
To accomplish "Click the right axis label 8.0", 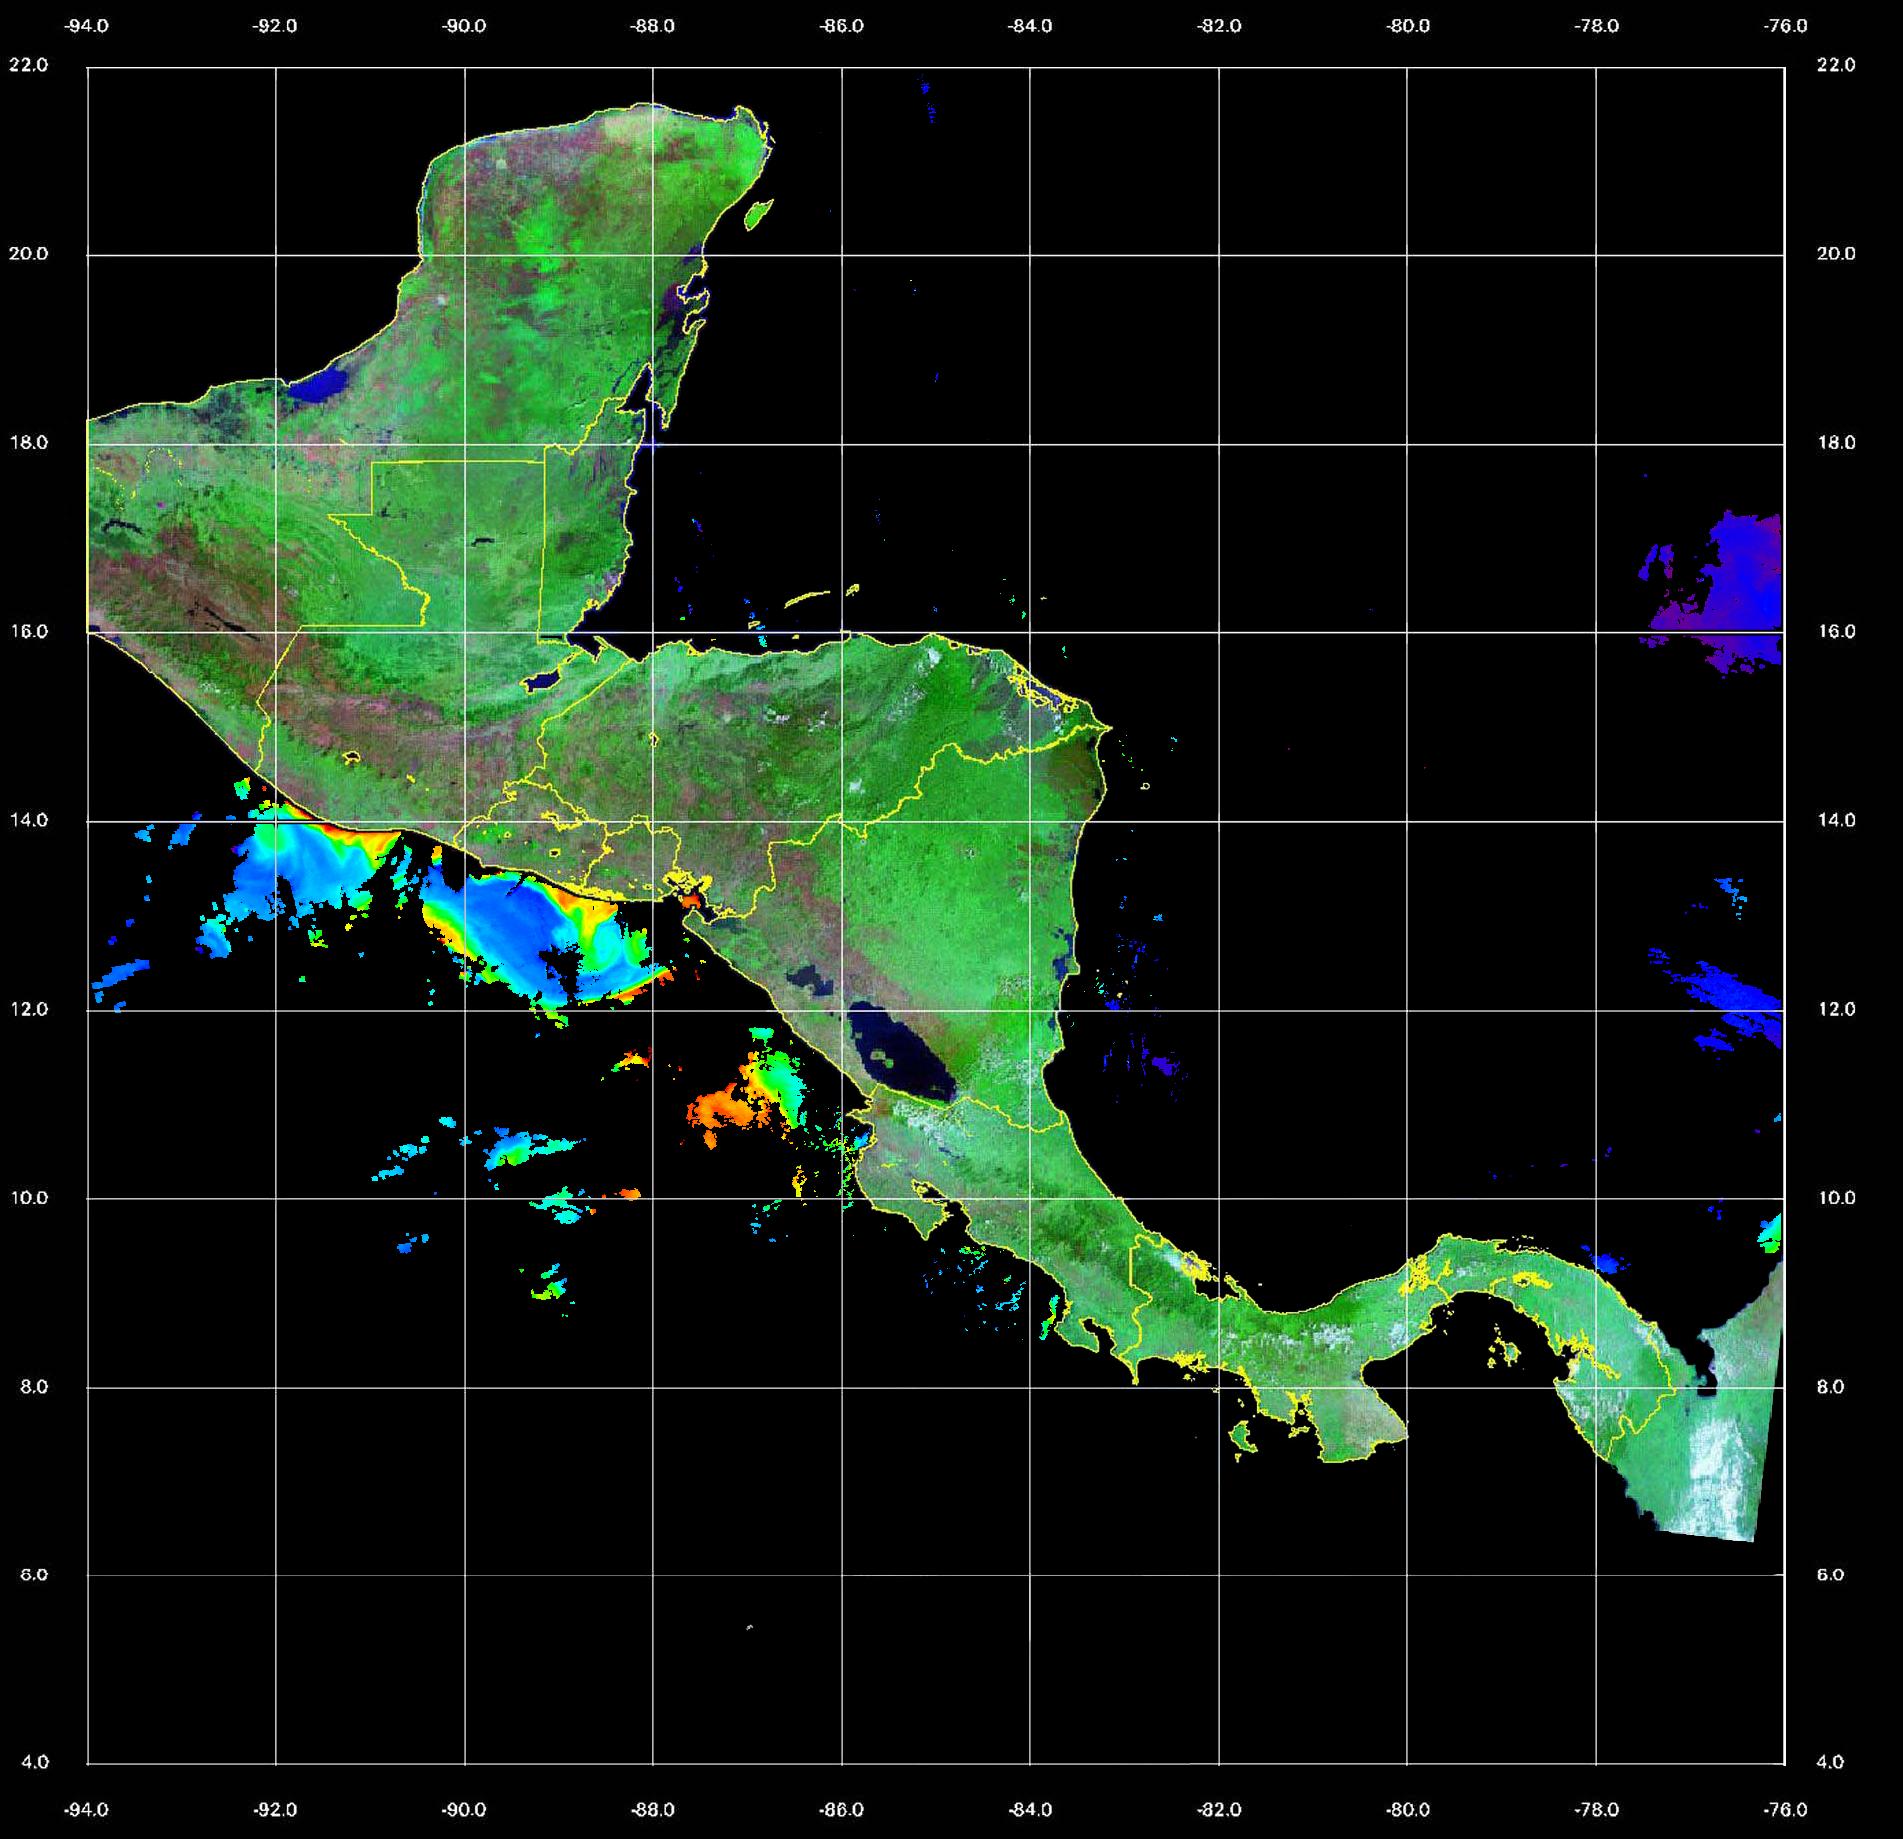I will point(1836,1387).
